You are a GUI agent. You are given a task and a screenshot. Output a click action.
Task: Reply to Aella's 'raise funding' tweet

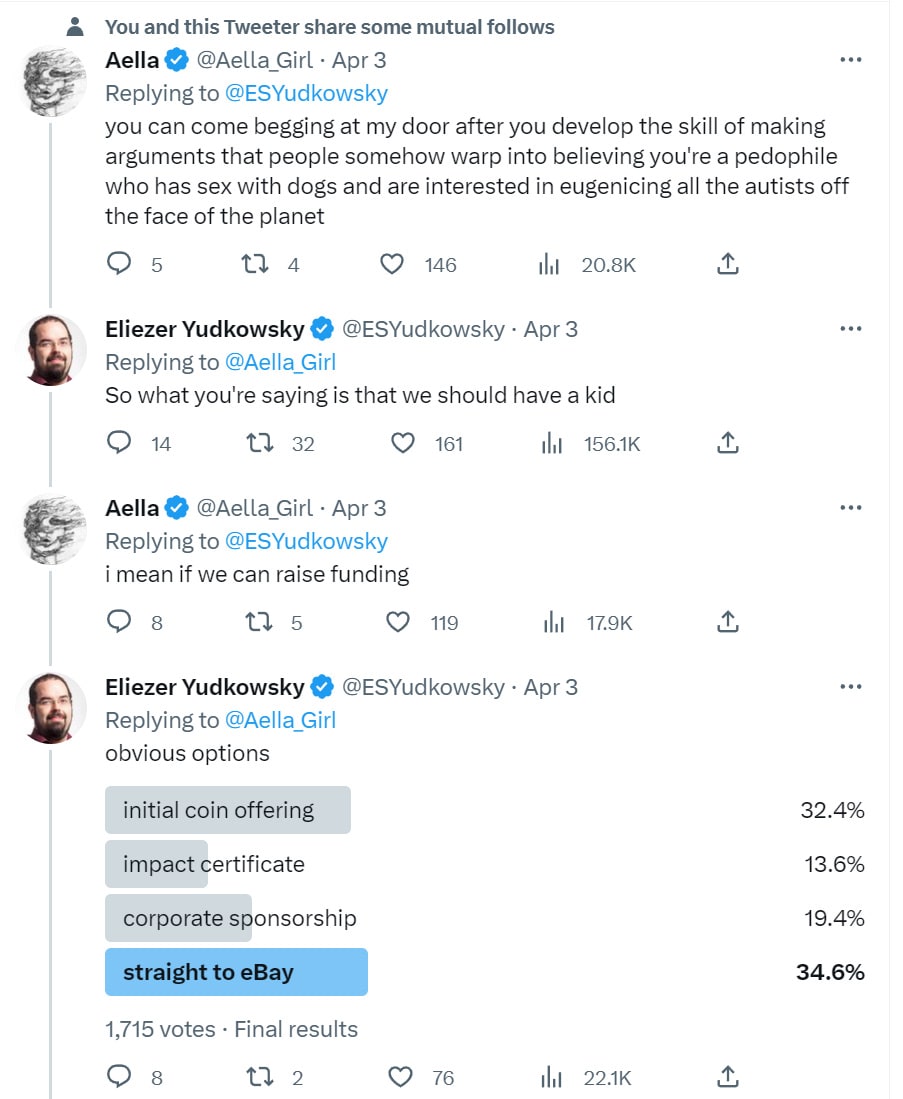119,622
